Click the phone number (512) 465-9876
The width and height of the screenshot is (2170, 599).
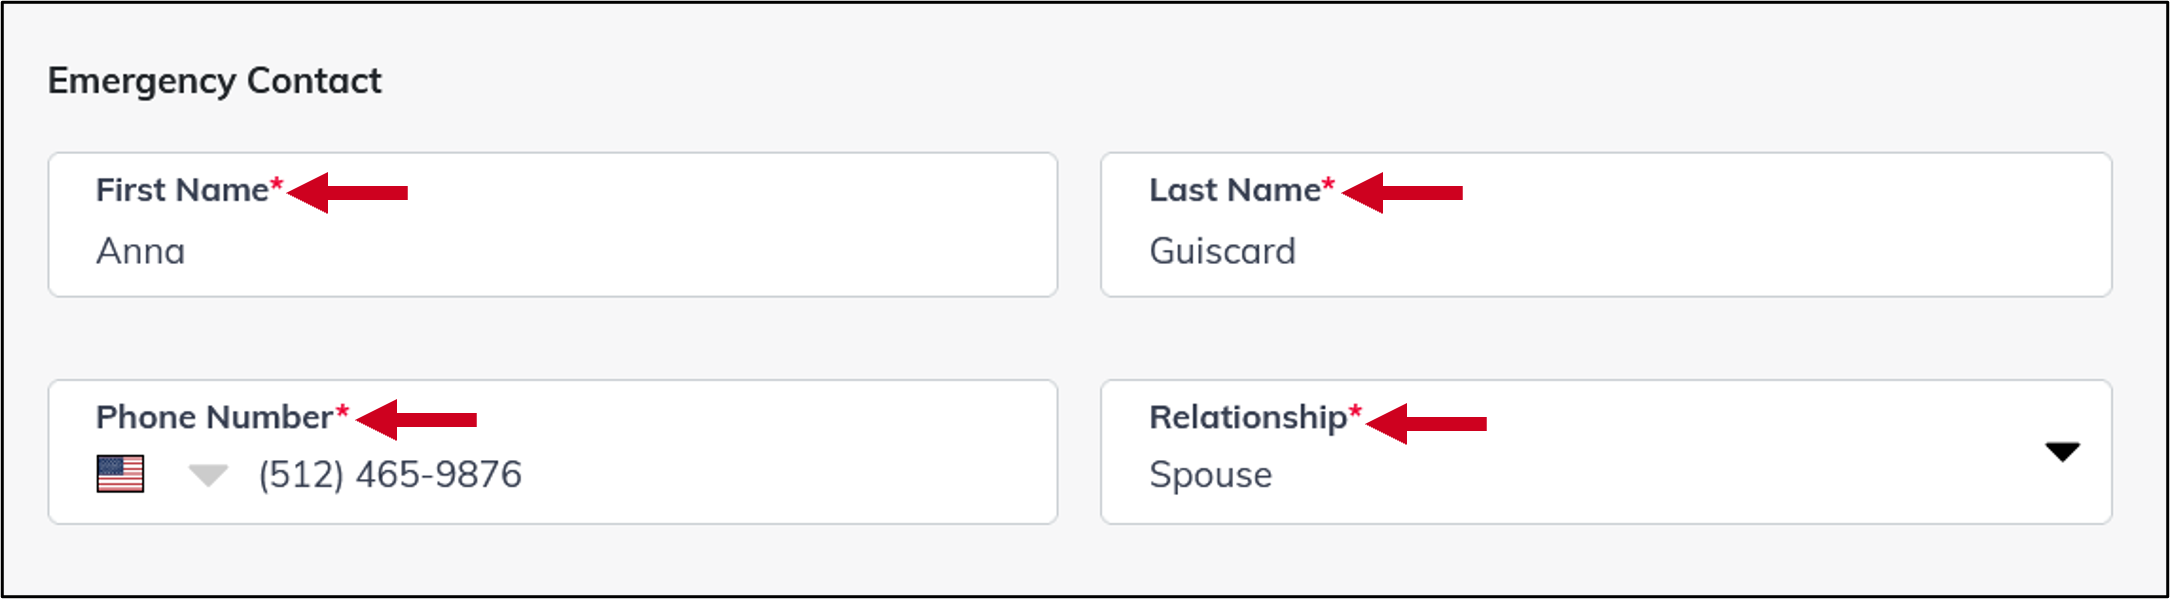[389, 476]
